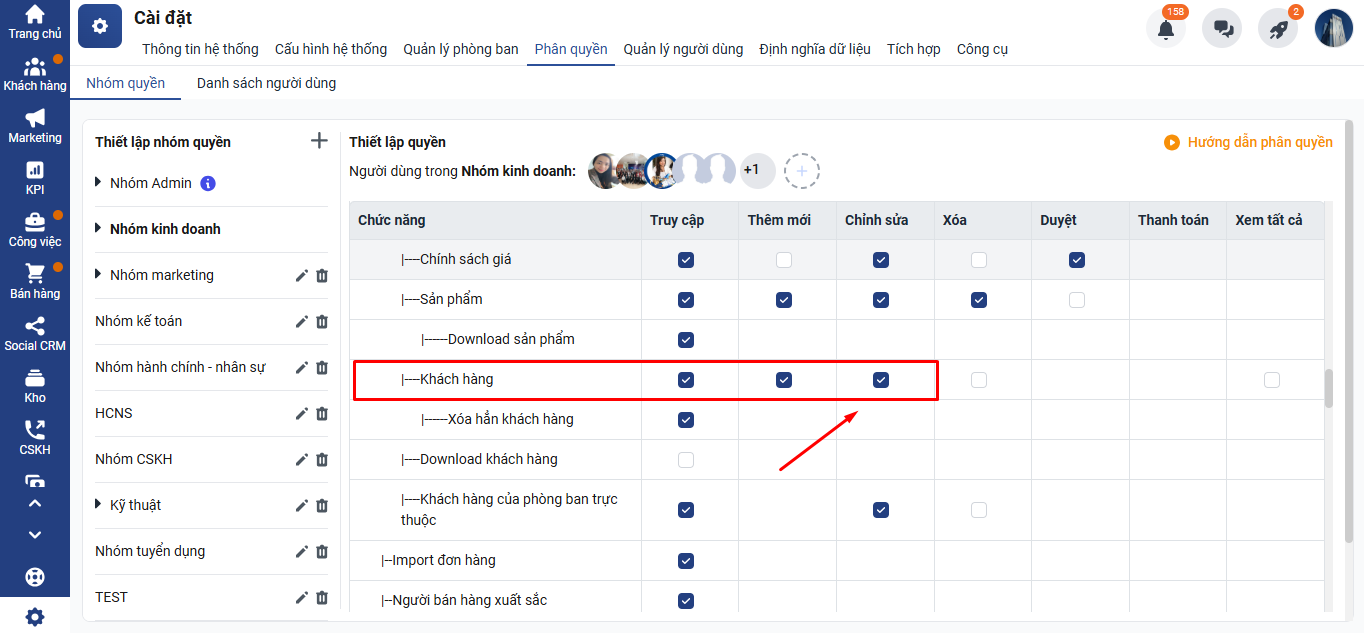This screenshot has height=633, width=1364.
Task: Open Danh sách người dùng tab
Action: (x=266, y=83)
